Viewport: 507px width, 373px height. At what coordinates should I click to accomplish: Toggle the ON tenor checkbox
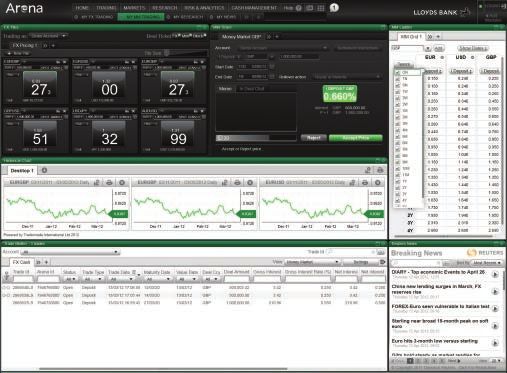(x=398, y=72)
